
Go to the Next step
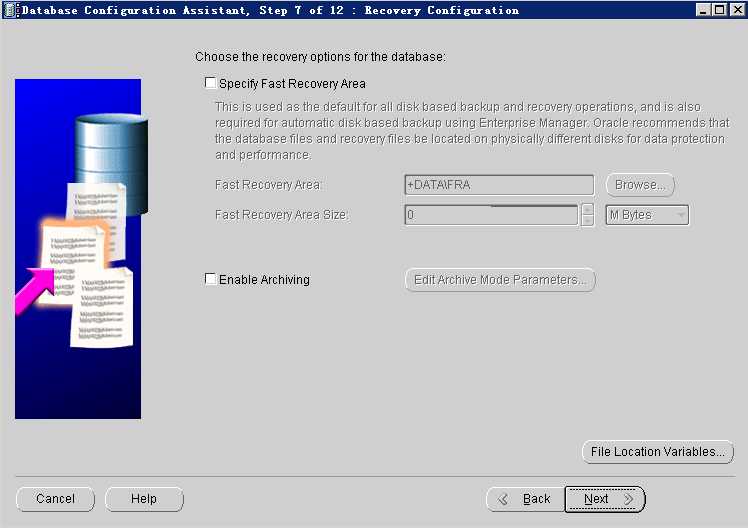pos(605,499)
